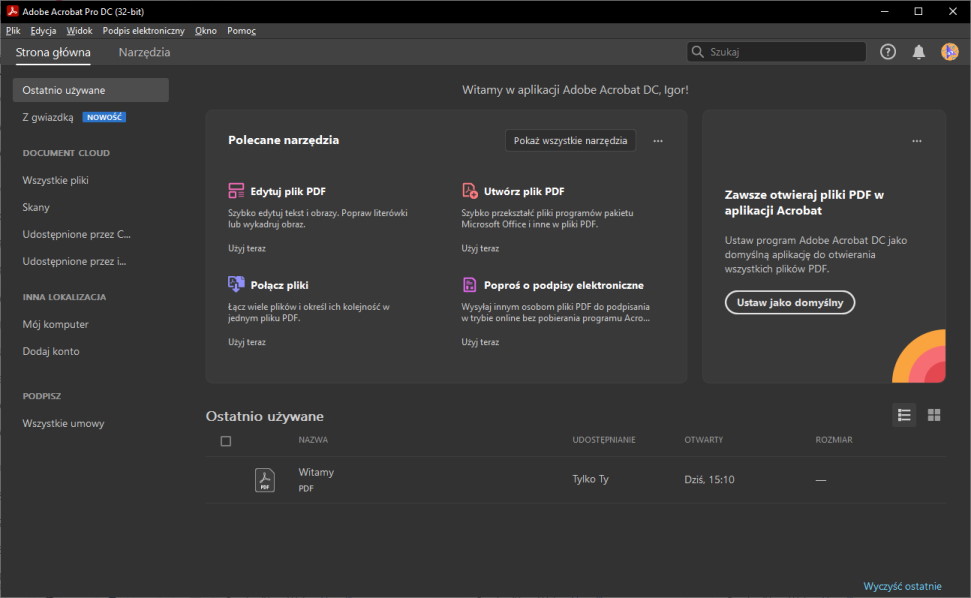Click the Poproś o podpisy elektroniczne icon

pos(469,285)
